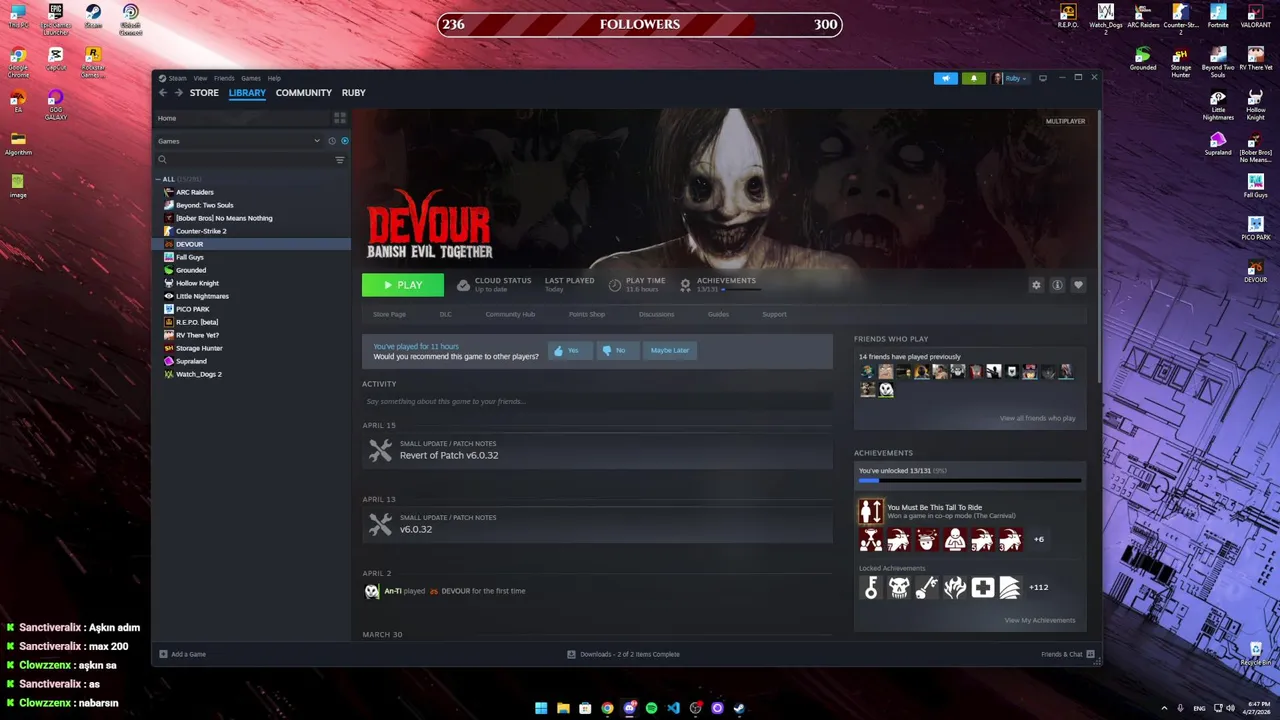This screenshot has width=1280, height=720.
Task: Select ARC Raiders in the library list
Action: pyautogui.click(x=251, y=192)
